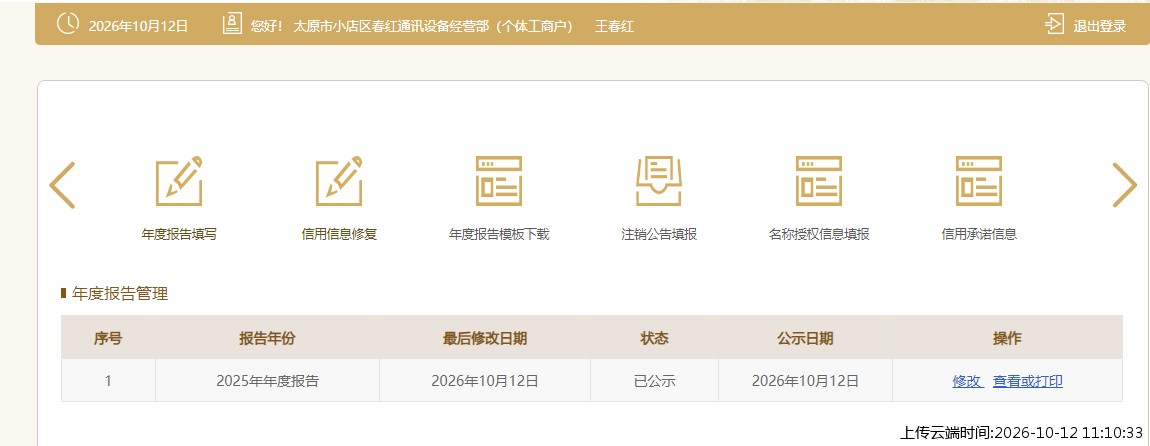Click the 已公示 status cell
Screen dimensions: 1150x446
[654, 381]
